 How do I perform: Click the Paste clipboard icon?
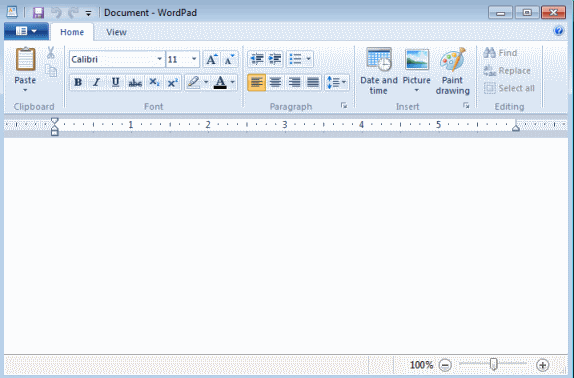25,59
